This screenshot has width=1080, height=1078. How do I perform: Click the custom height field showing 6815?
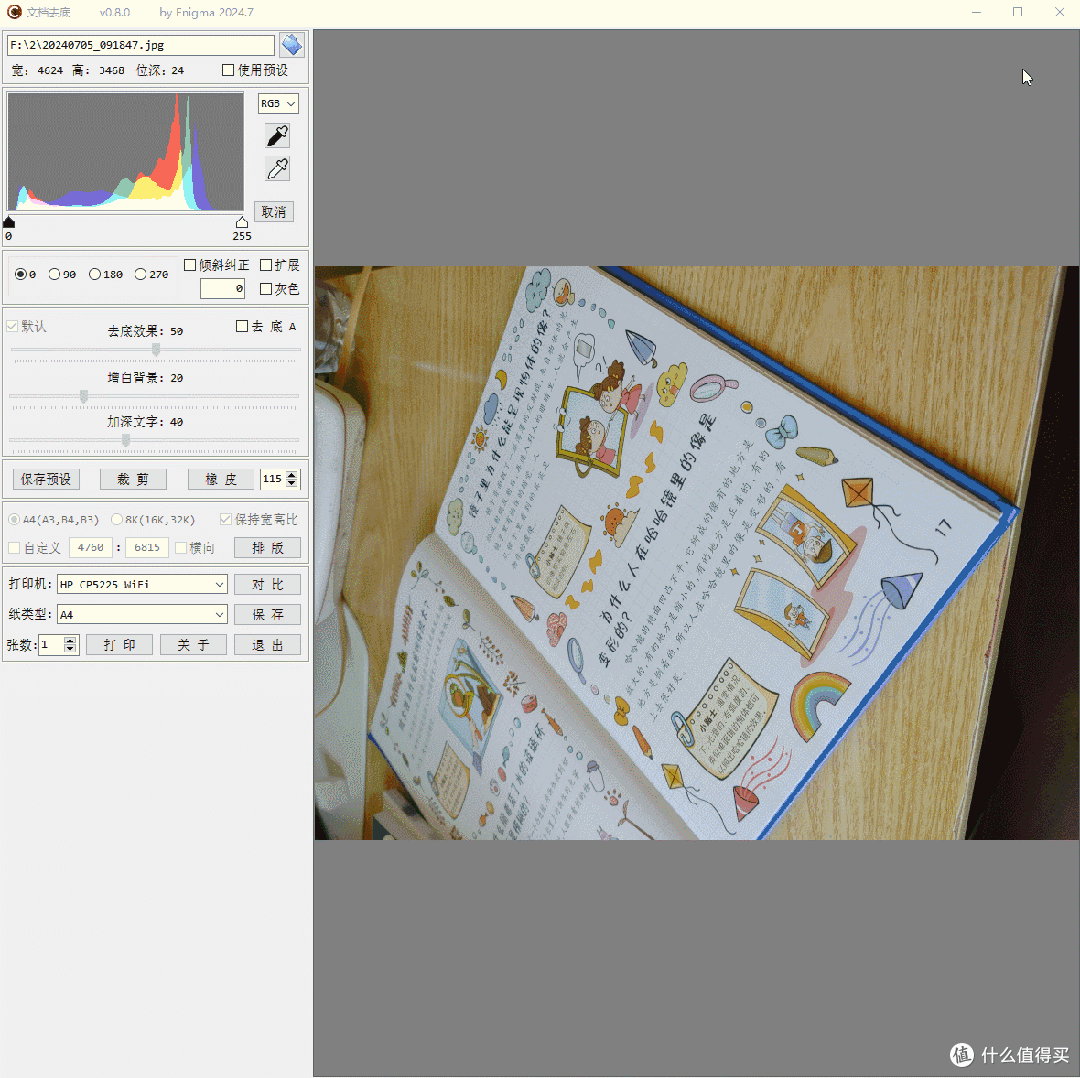(x=147, y=548)
